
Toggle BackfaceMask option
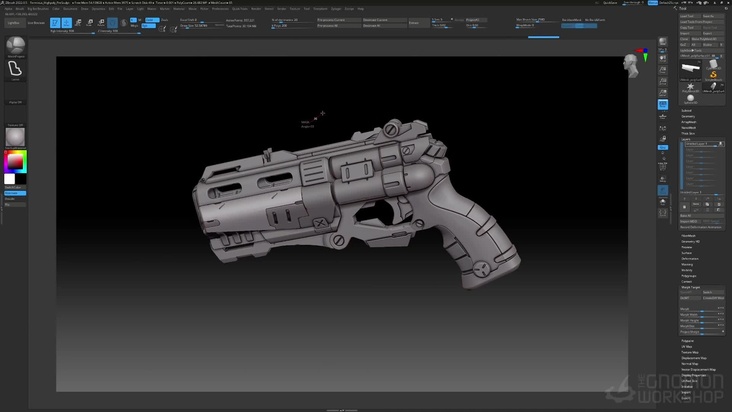coord(571,20)
